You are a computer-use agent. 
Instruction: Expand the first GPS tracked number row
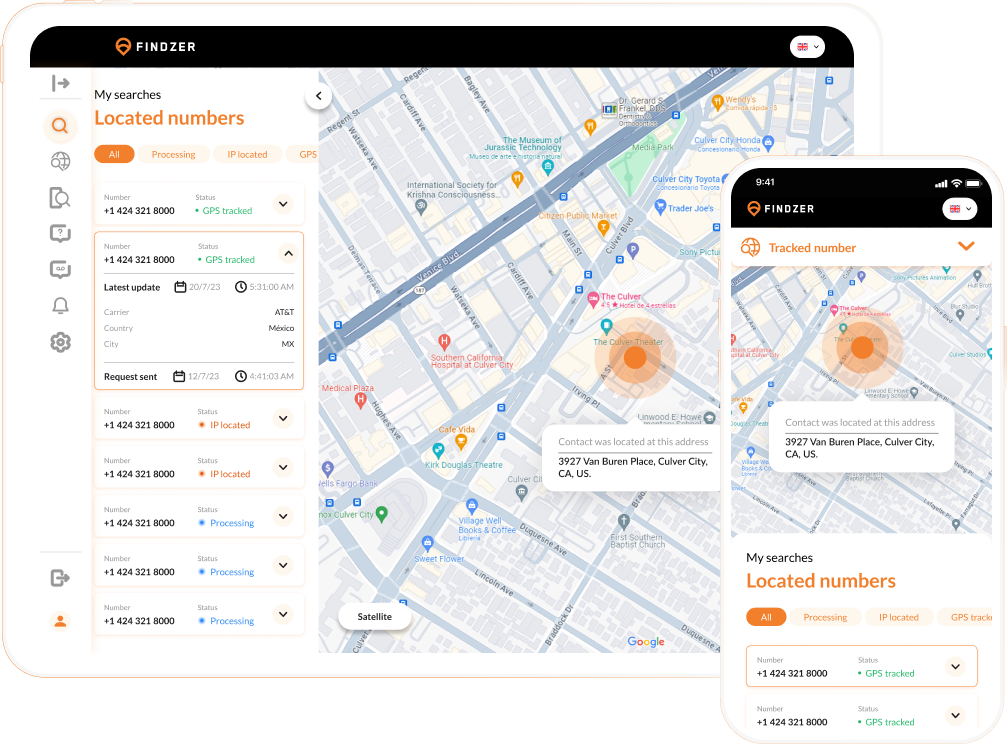point(283,204)
